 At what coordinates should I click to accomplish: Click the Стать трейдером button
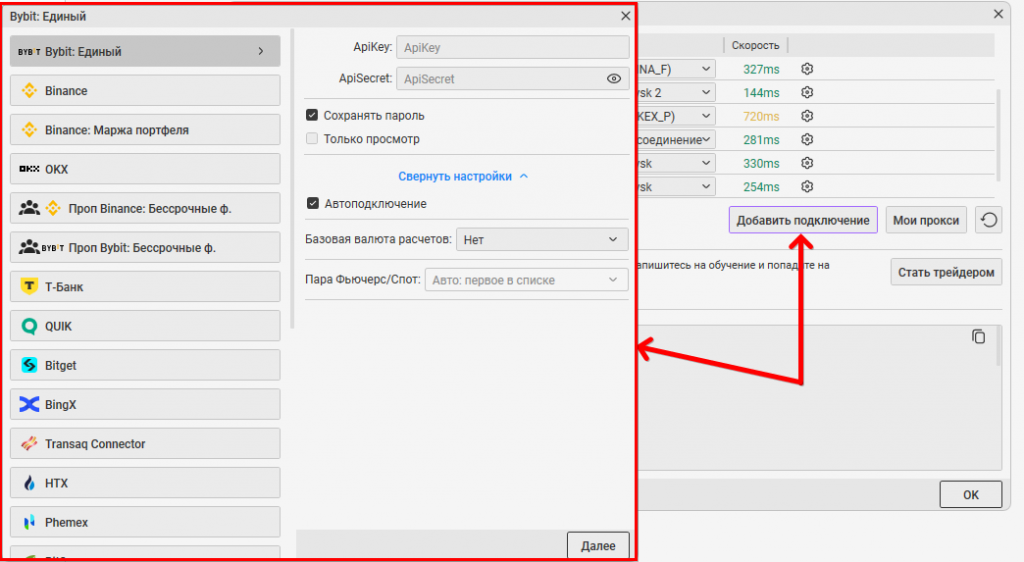[946, 272]
